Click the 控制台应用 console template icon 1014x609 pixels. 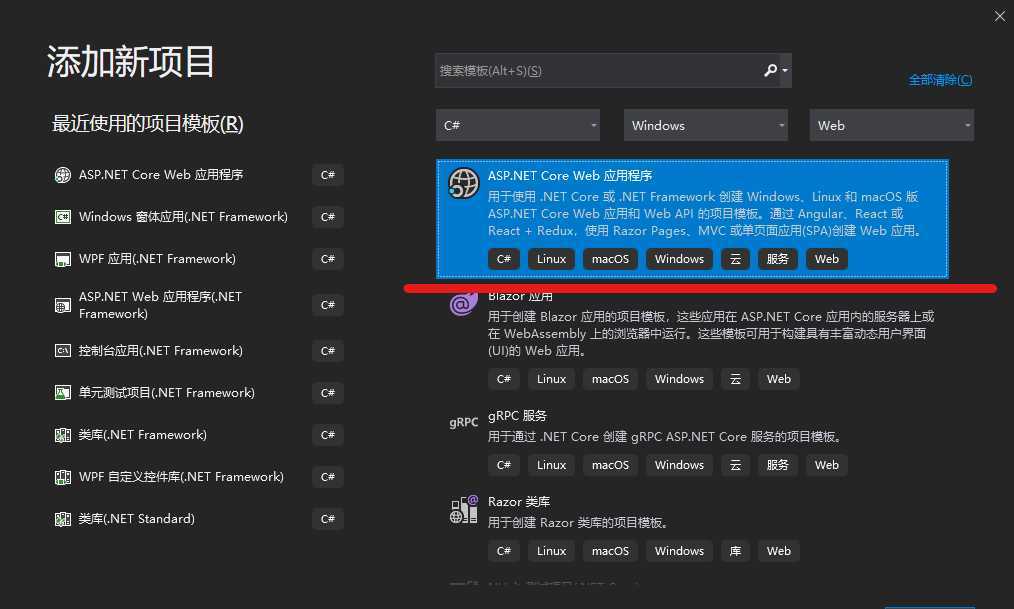63,351
